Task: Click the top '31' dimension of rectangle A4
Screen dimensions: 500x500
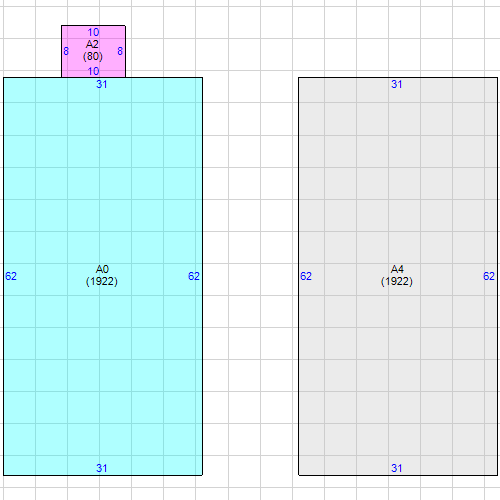Action: pos(397,84)
